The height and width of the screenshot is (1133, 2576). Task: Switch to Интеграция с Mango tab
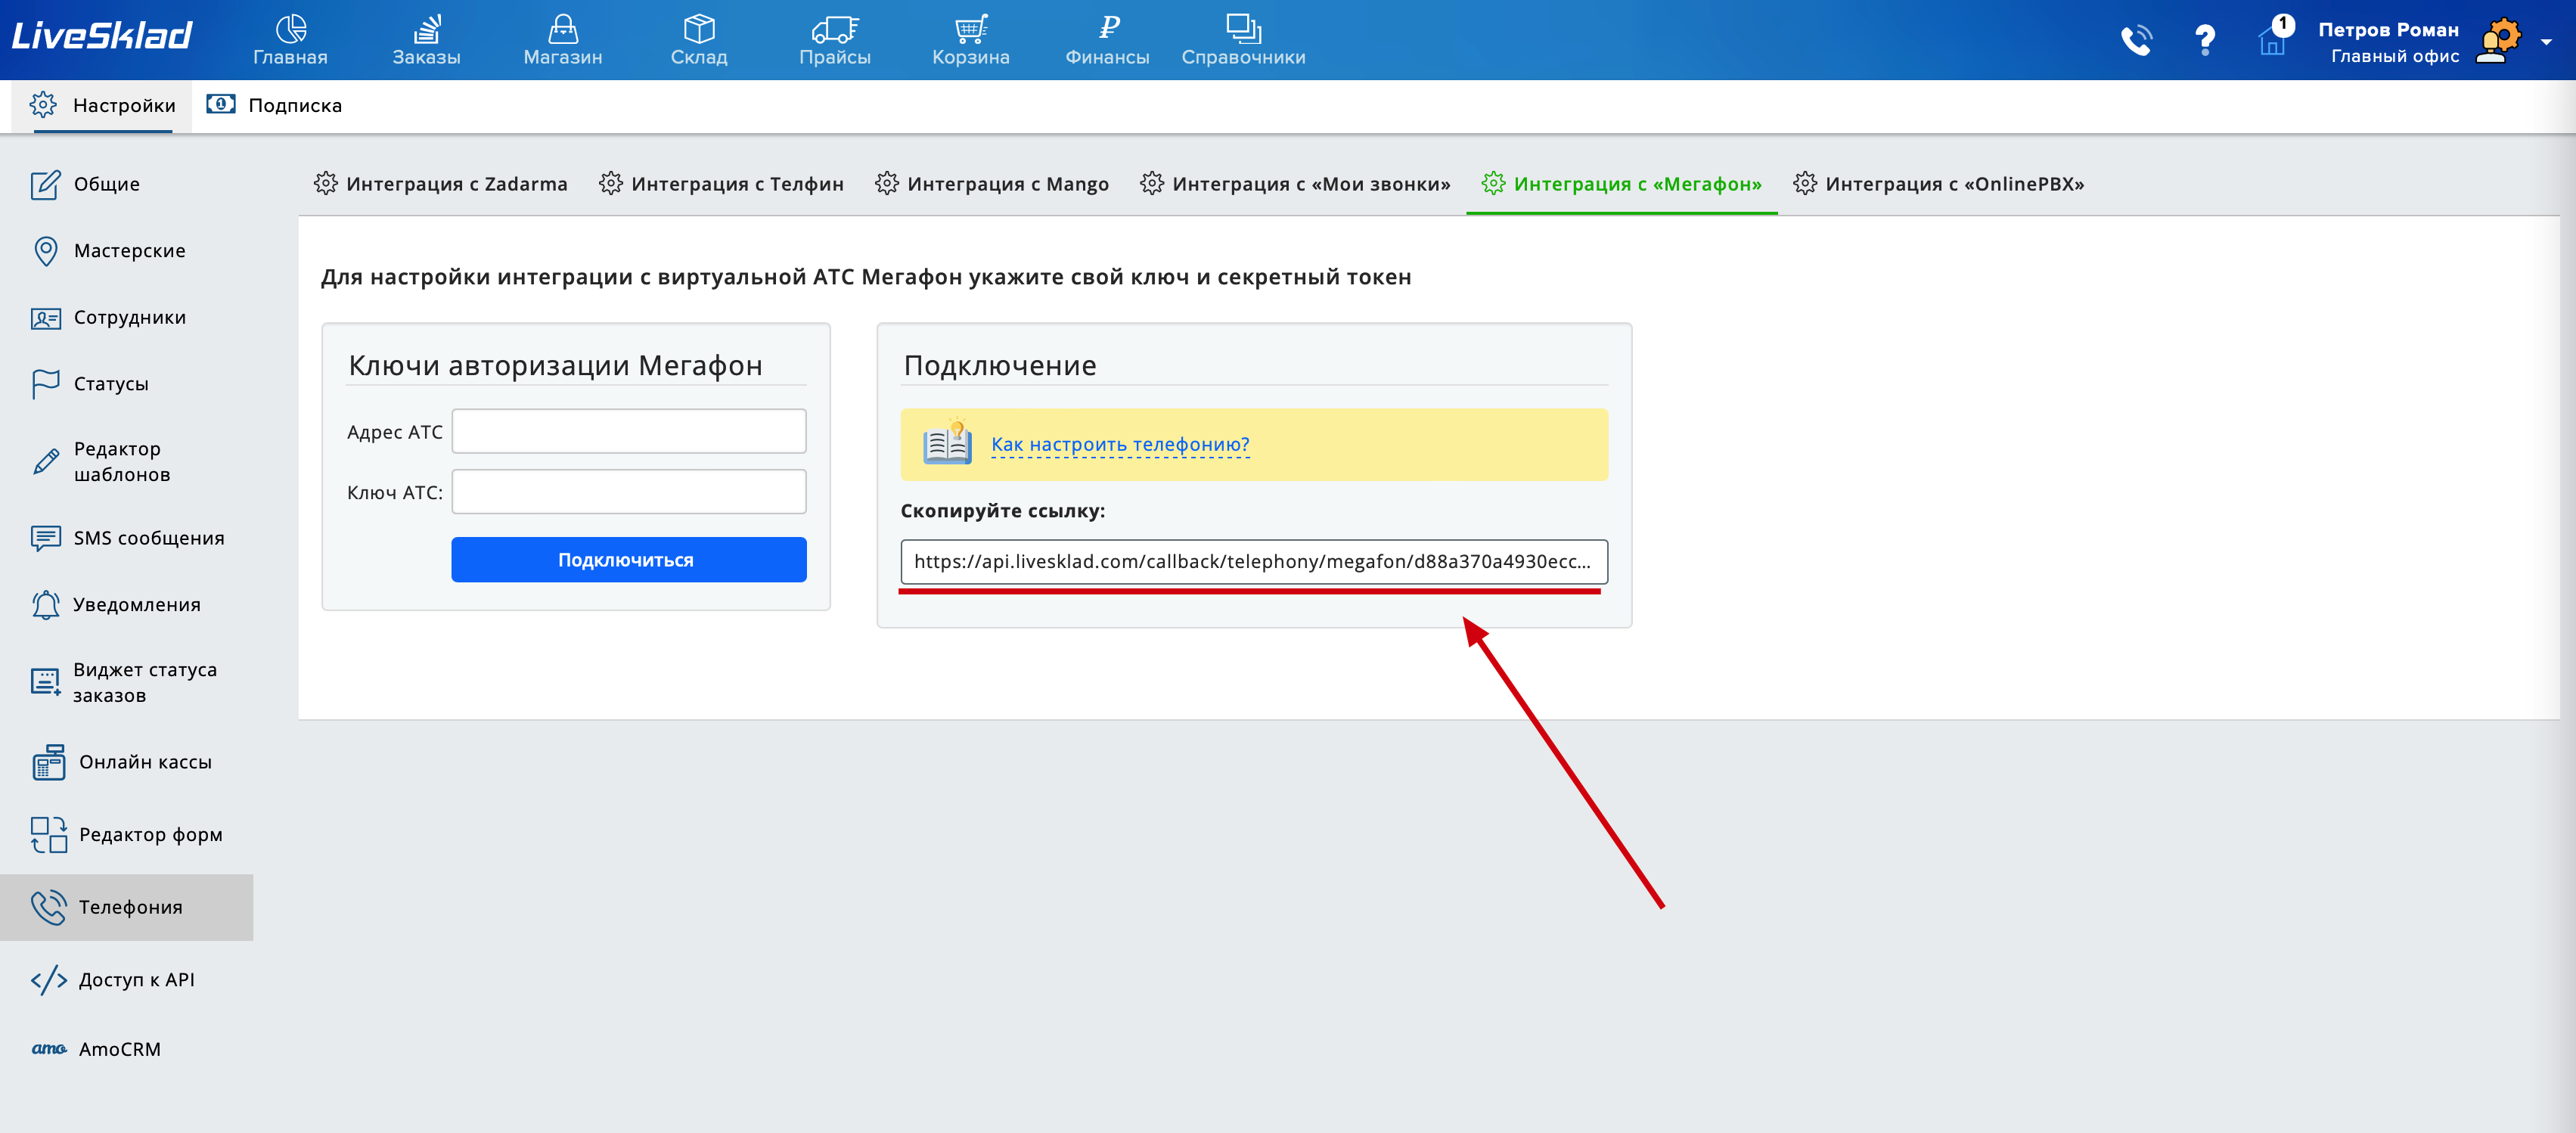(991, 184)
